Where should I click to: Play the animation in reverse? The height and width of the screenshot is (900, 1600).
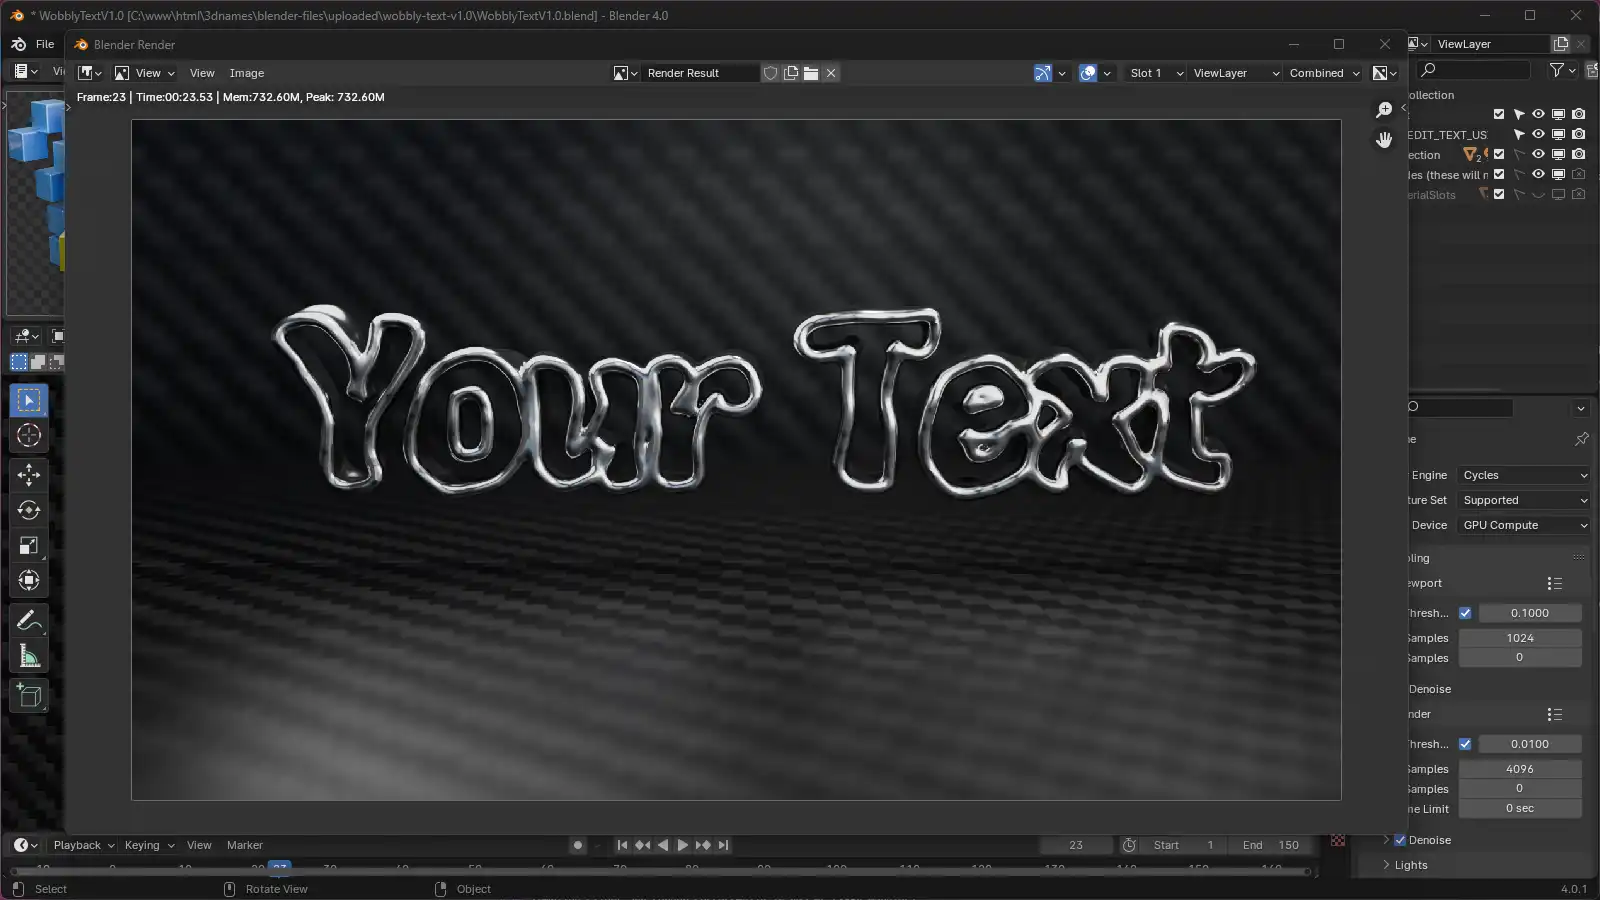662,845
